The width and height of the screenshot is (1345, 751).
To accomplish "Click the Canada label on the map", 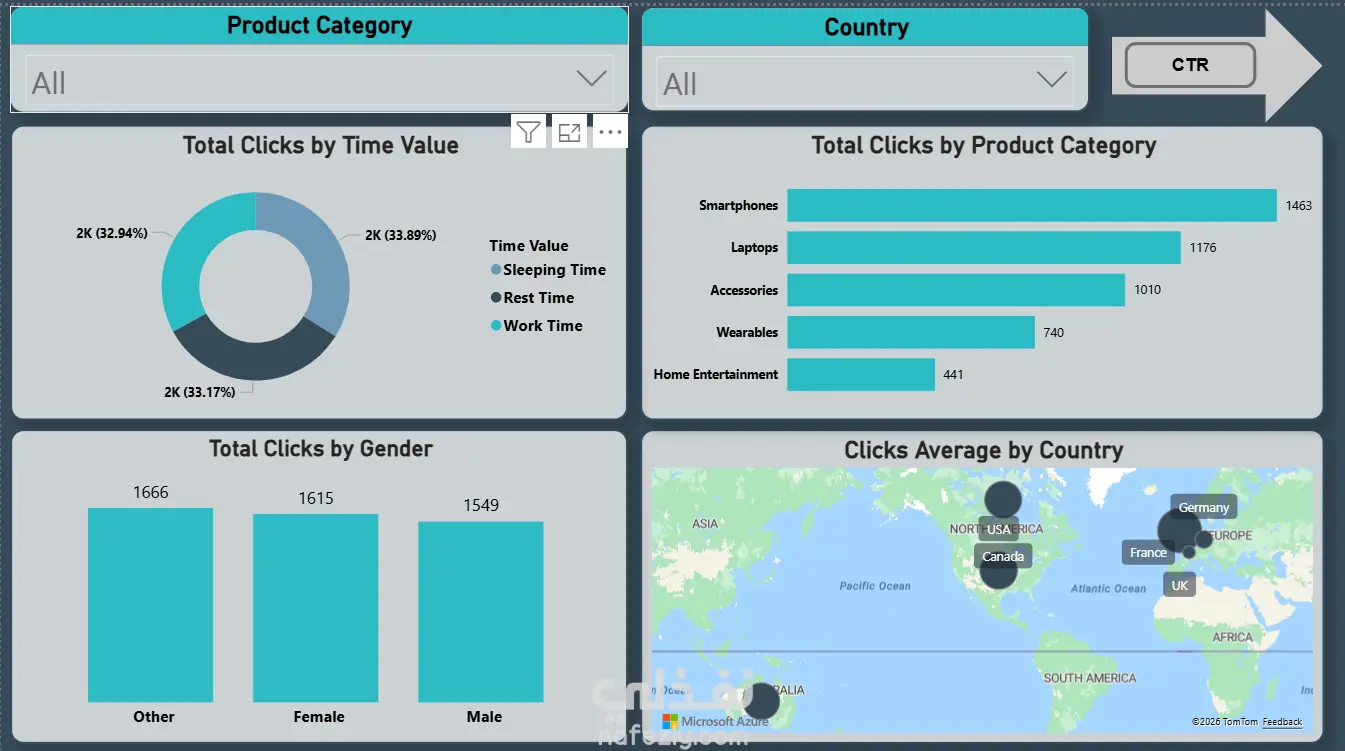I will (x=1003, y=557).
